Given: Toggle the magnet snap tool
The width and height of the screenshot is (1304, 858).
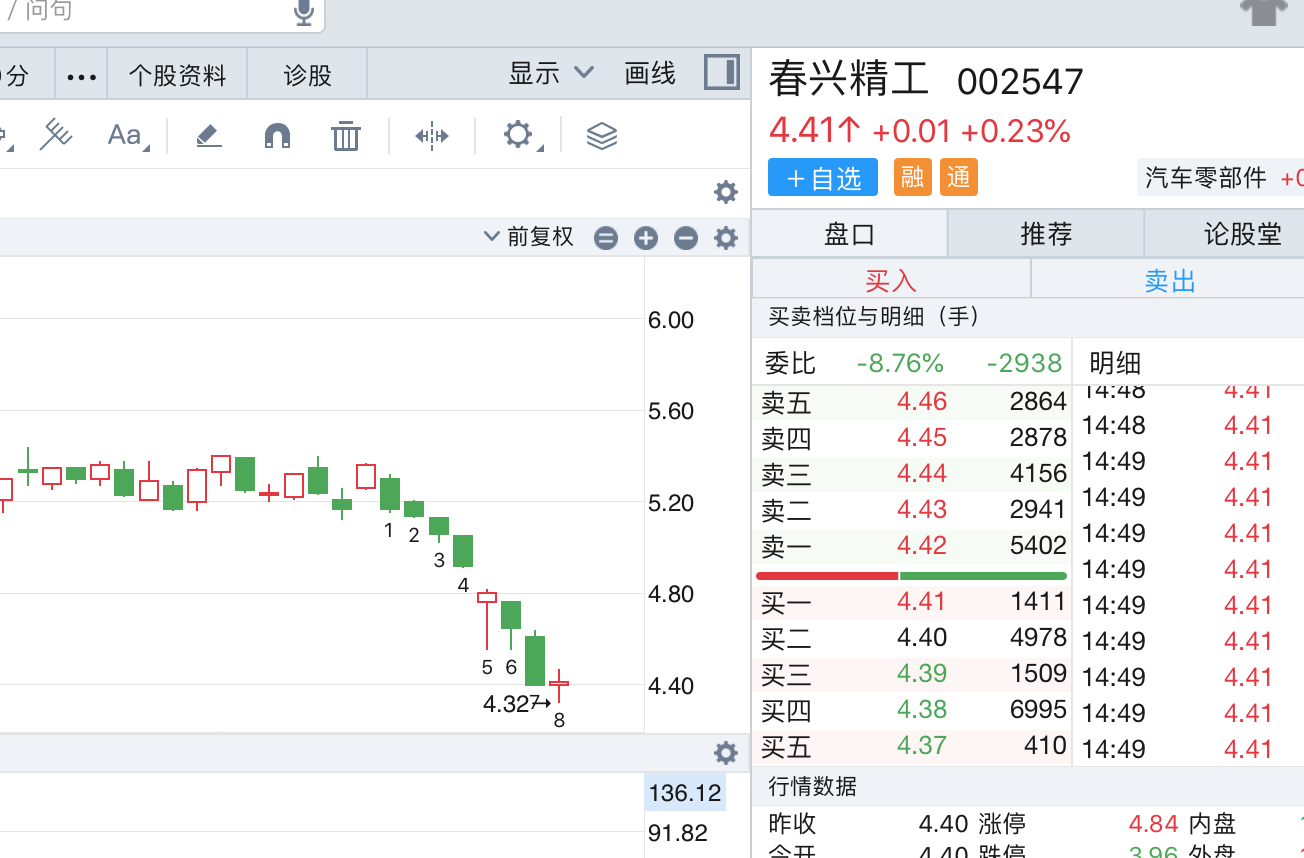Looking at the screenshot, I should pyautogui.click(x=277, y=135).
